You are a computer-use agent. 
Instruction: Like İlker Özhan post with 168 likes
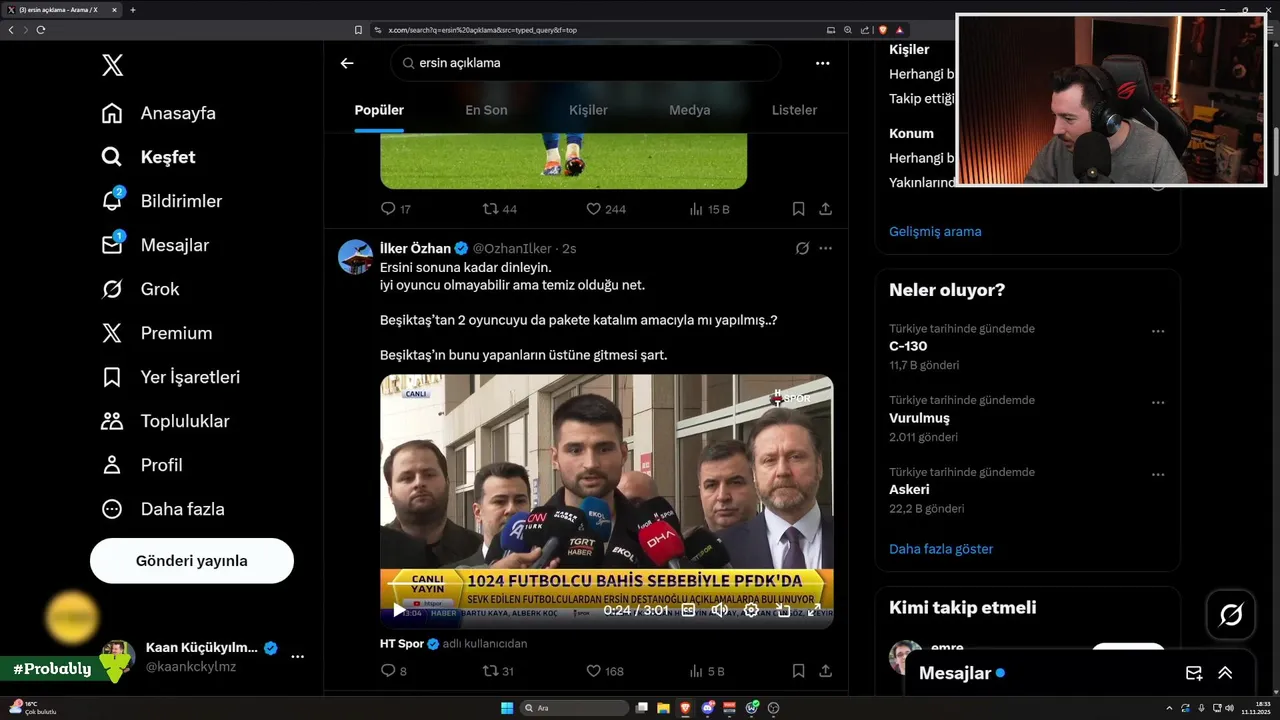click(x=605, y=671)
